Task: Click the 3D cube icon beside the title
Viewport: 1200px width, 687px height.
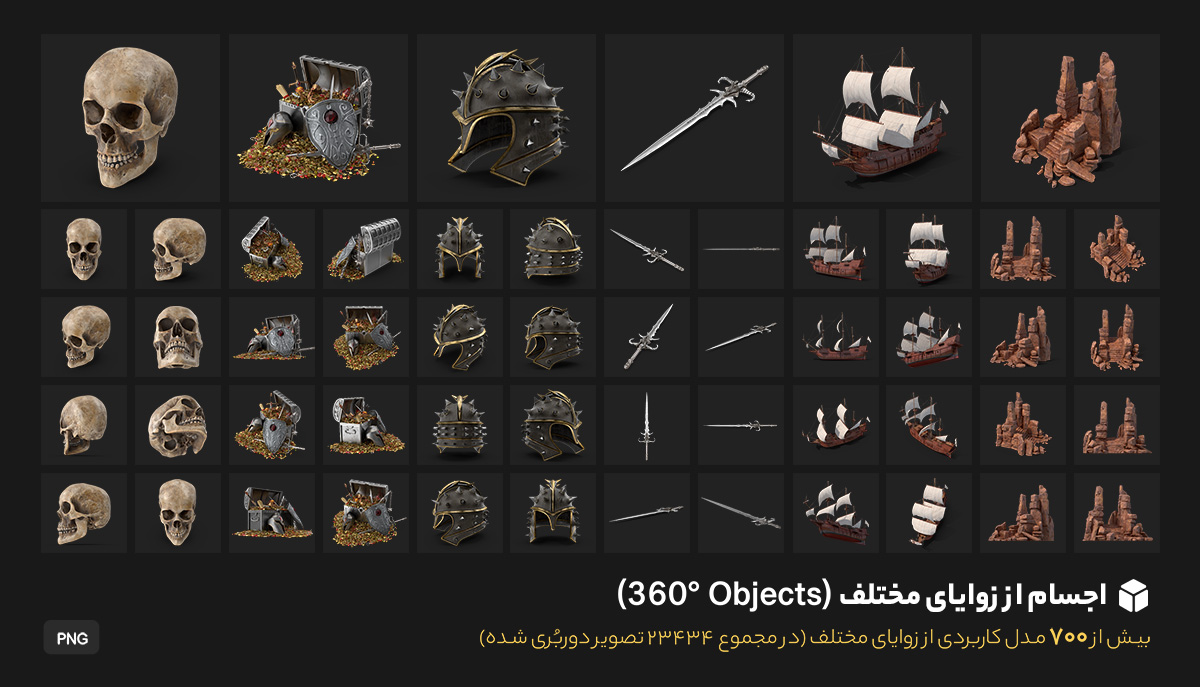Action: [x=1134, y=595]
